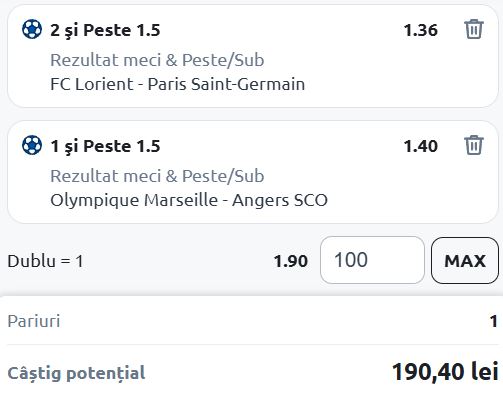Open the '2 și Peste 1.5' selection title
503x394 pixels.
[x=105, y=30]
